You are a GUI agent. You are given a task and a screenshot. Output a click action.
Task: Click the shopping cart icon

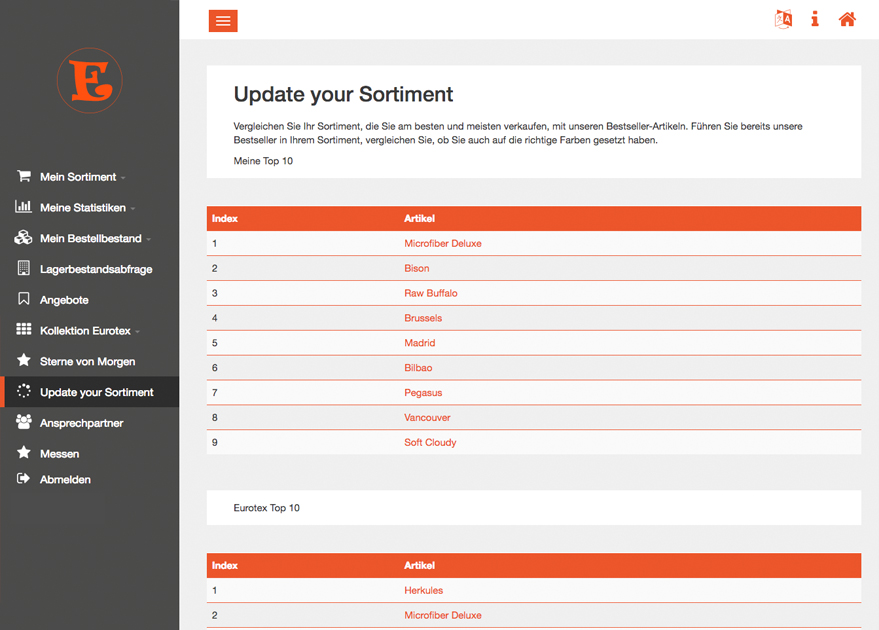[23, 176]
